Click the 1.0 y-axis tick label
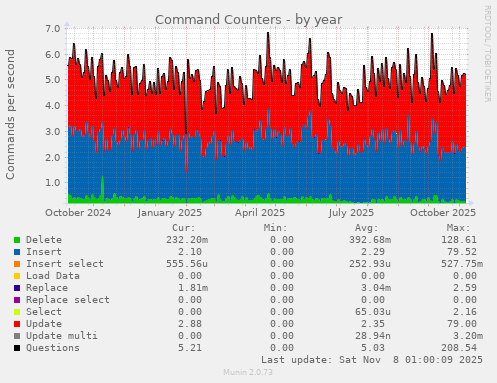The width and height of the screenshot is (497, 383). [53, 183]
